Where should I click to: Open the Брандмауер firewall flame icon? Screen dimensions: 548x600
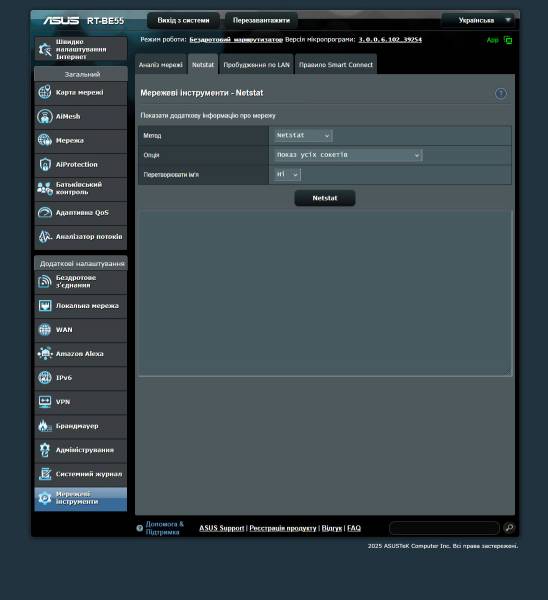(45, 426)
